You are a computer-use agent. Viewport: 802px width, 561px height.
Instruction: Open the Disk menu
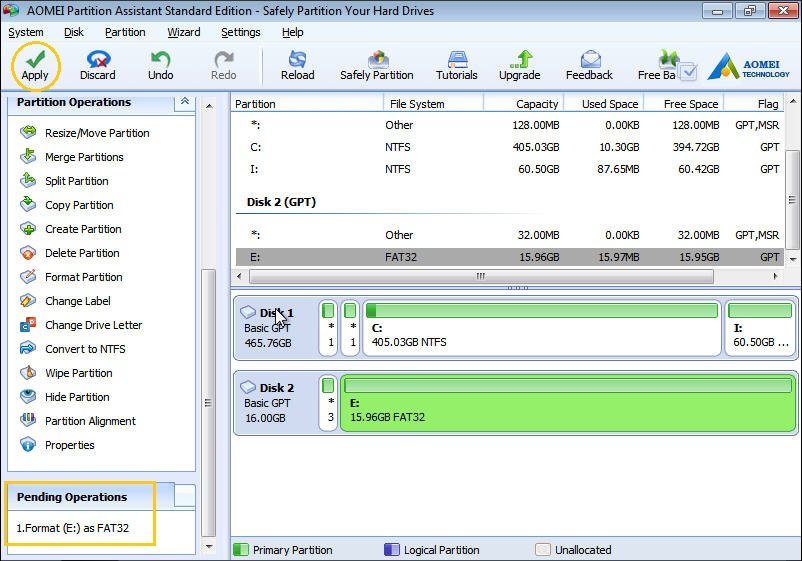coord(74,32)
